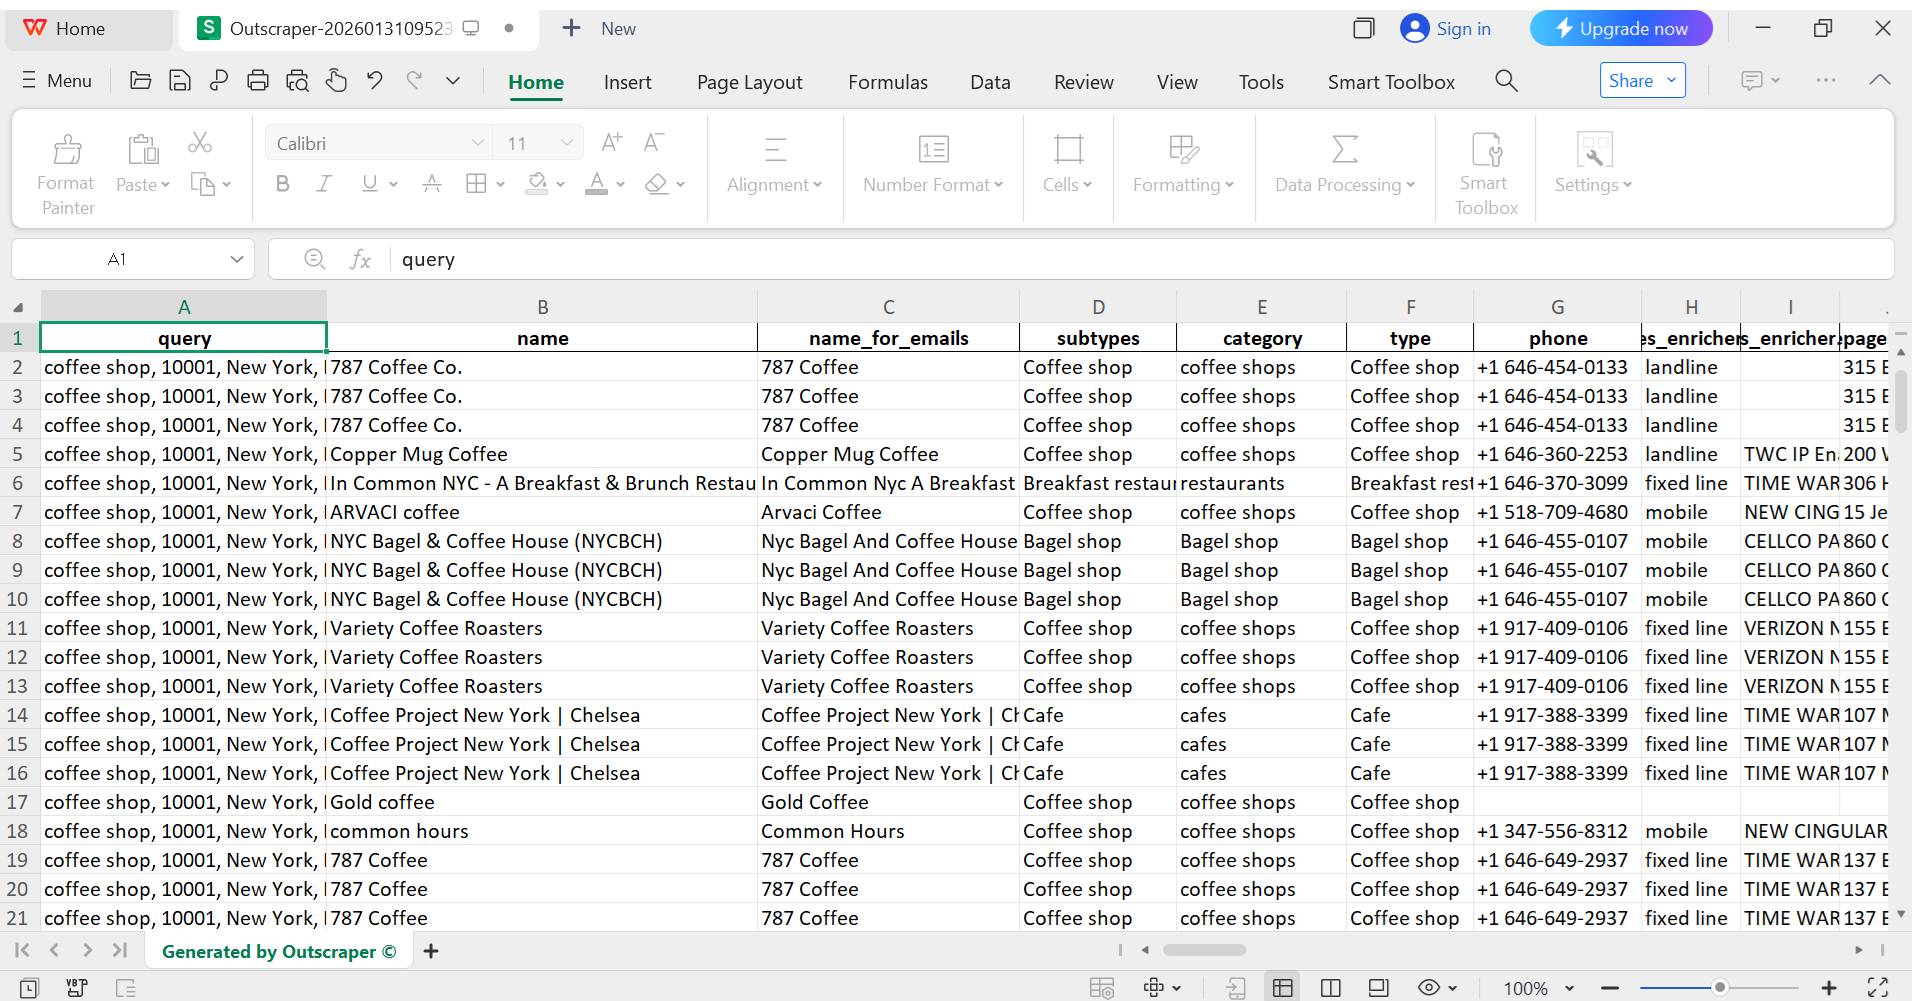The height and width of the screenshot is (1001, 1912).
Task: Open the cell name box dropdown
Action: pyautogui.click(x=237, y=260)
